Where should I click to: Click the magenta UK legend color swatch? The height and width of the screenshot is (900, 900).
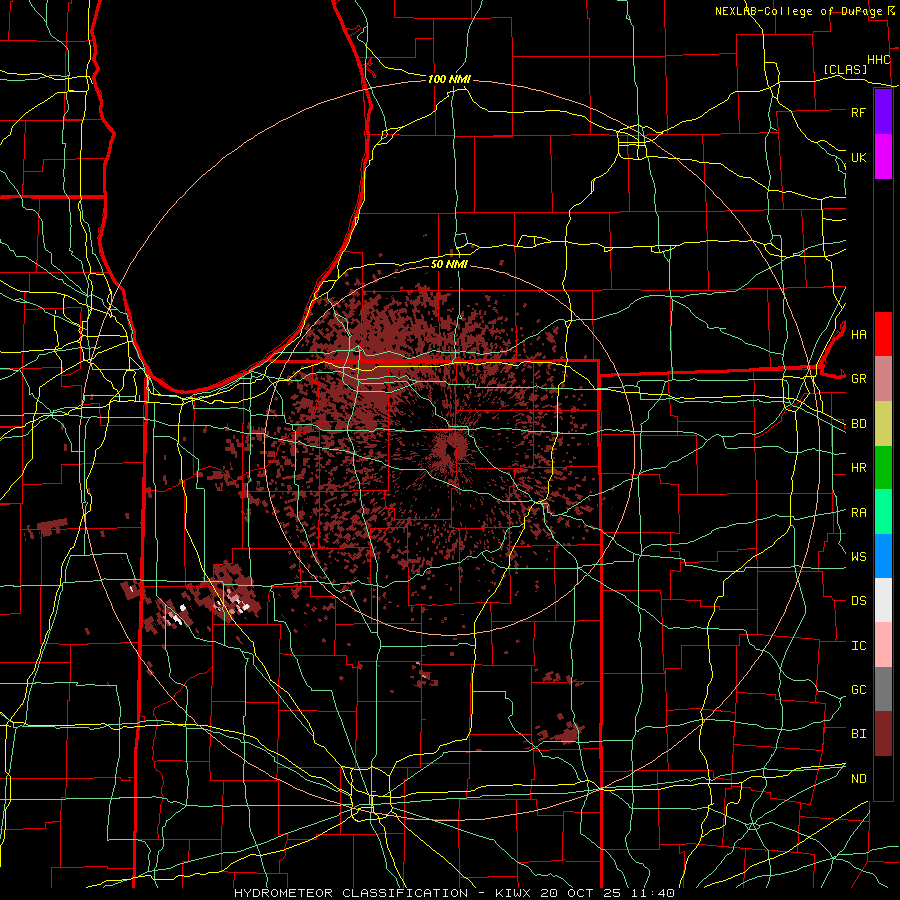[x=883, y=157]
